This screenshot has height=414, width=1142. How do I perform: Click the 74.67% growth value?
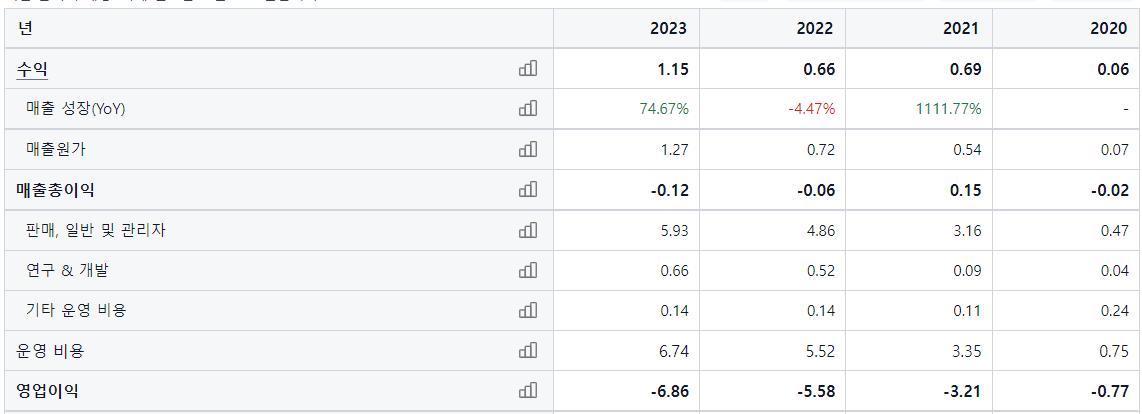click(x=664, y=109)
